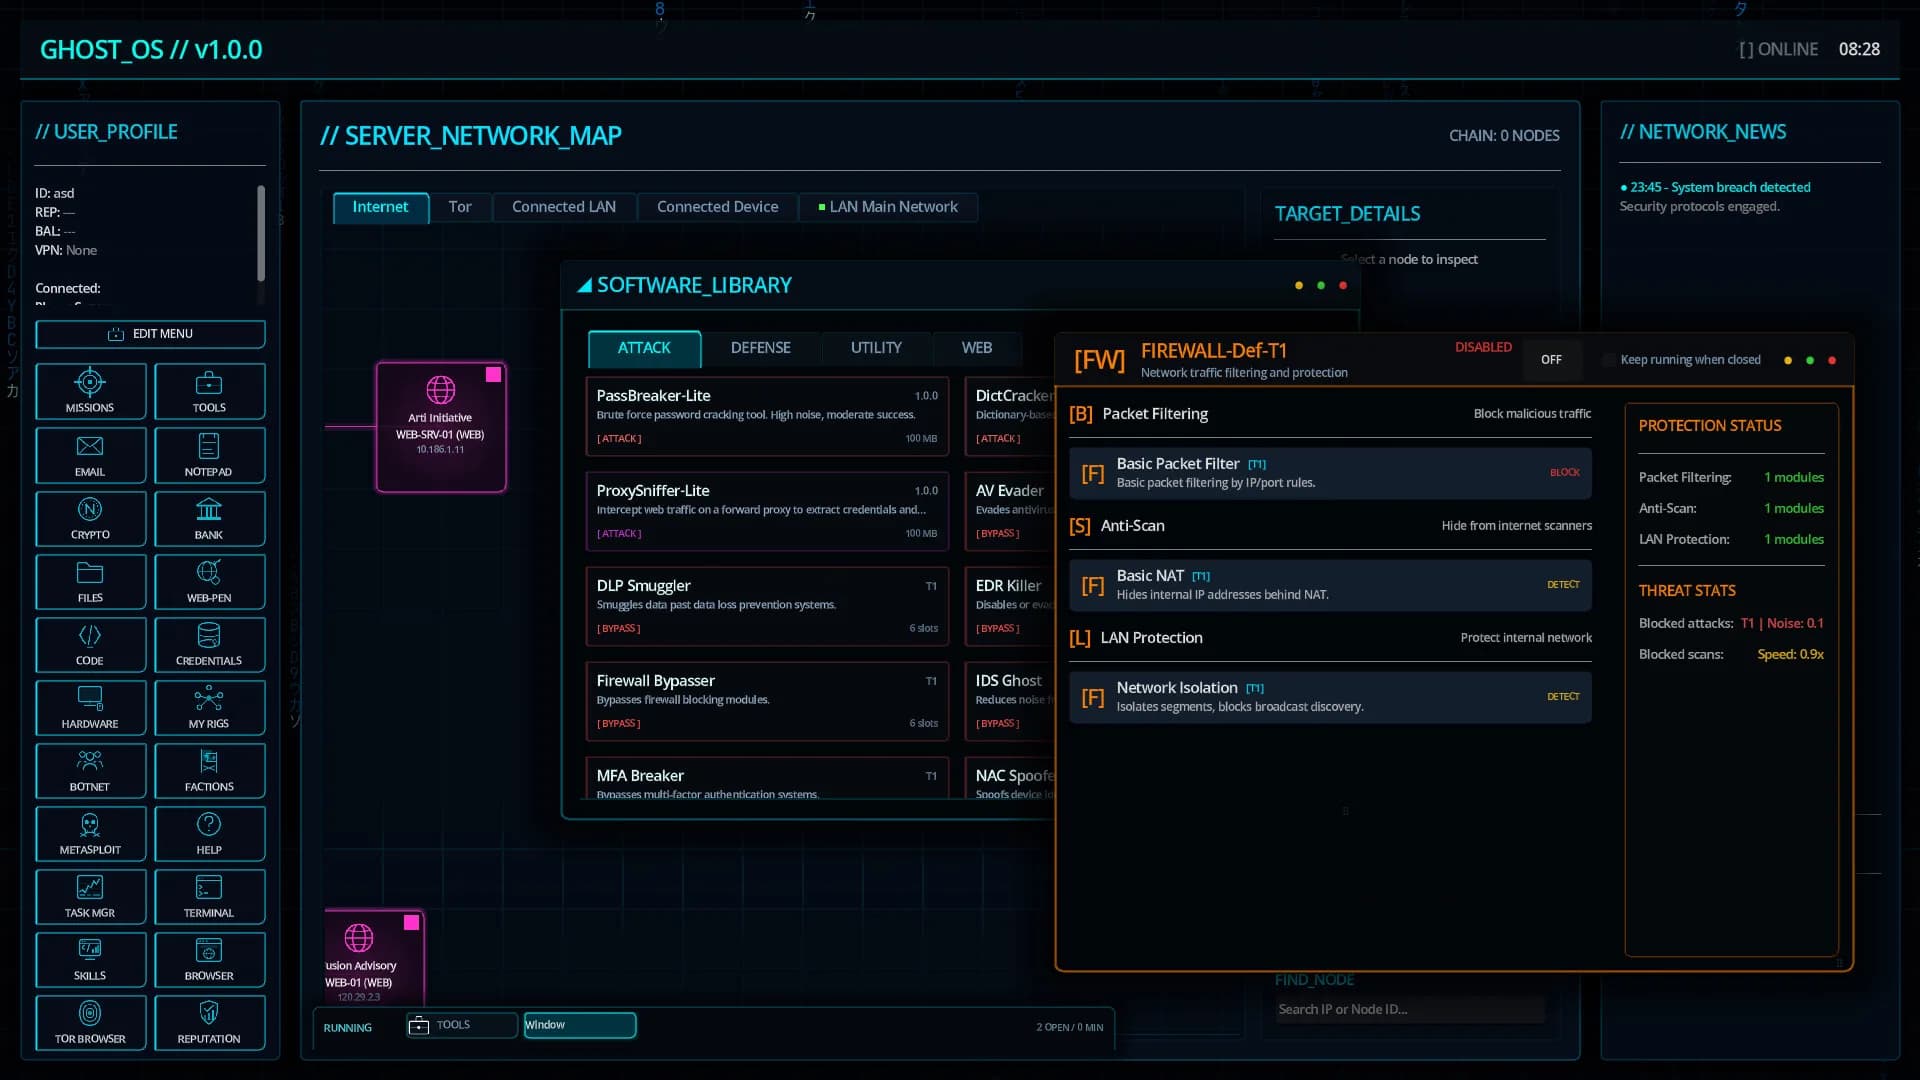This screenshot has width=1920, height=1080.
Task: Select the Arti Initiative WEB-SRV-01 node
Action: (441, 427)
